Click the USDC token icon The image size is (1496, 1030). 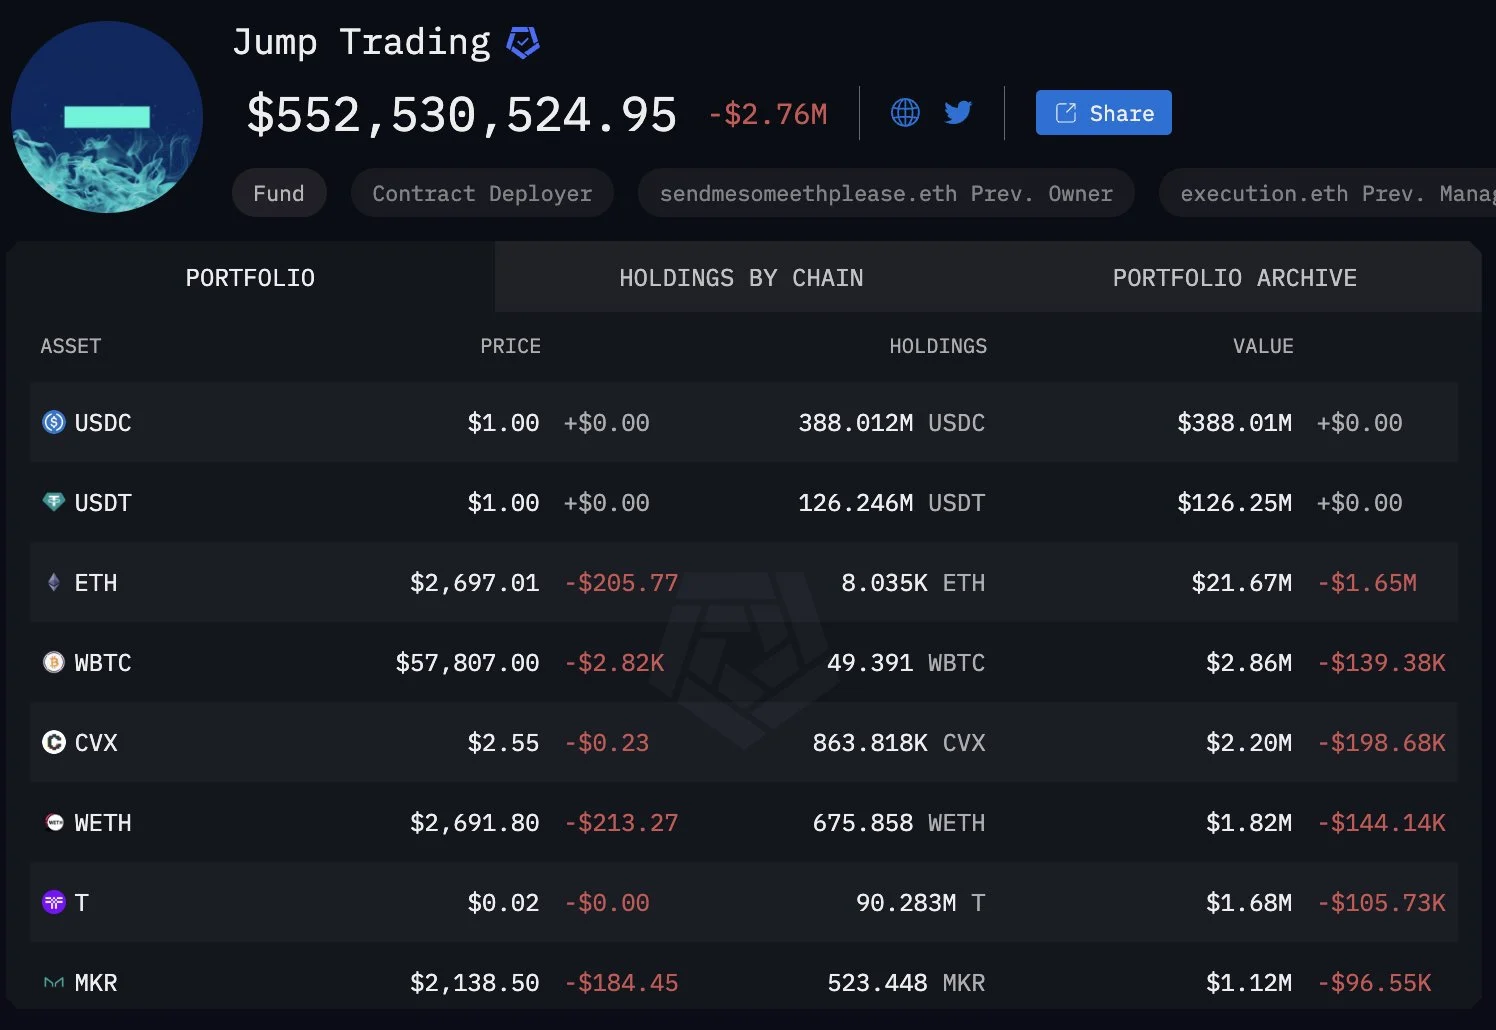coord(54,422)
